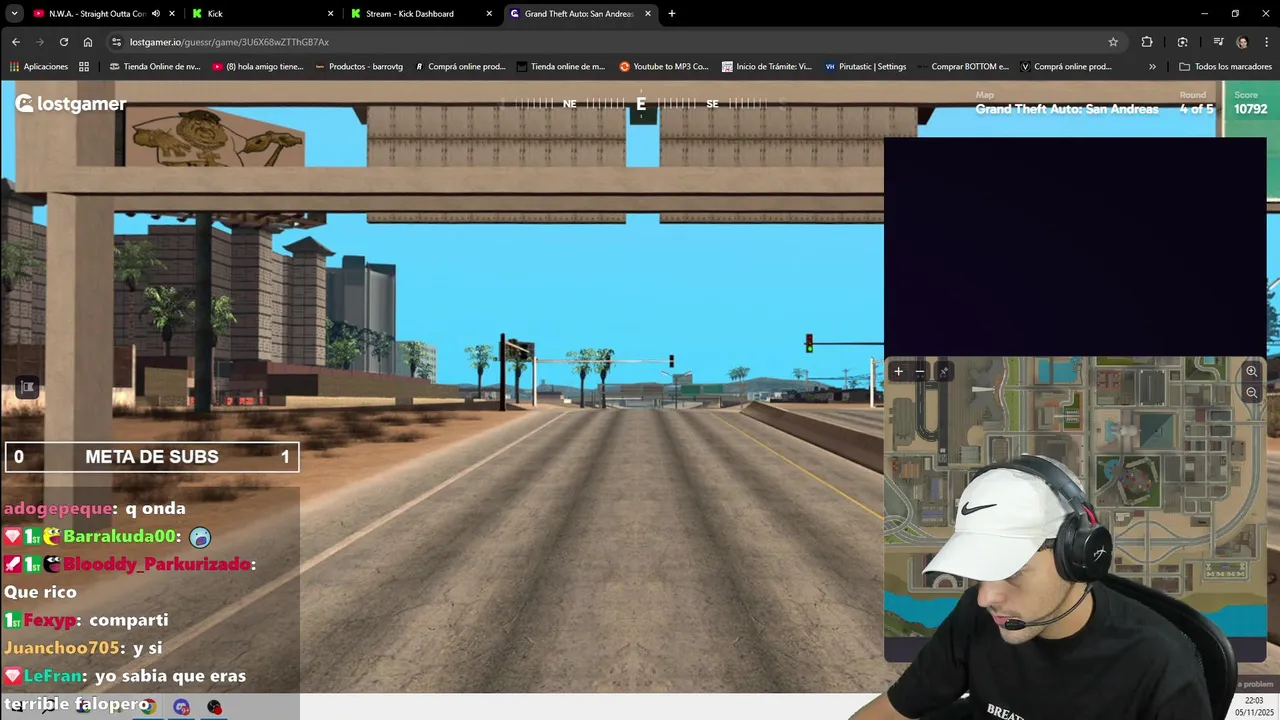
Task: Click the grid bookmark icon beside Aplicaciones
Action: (84, 67)
